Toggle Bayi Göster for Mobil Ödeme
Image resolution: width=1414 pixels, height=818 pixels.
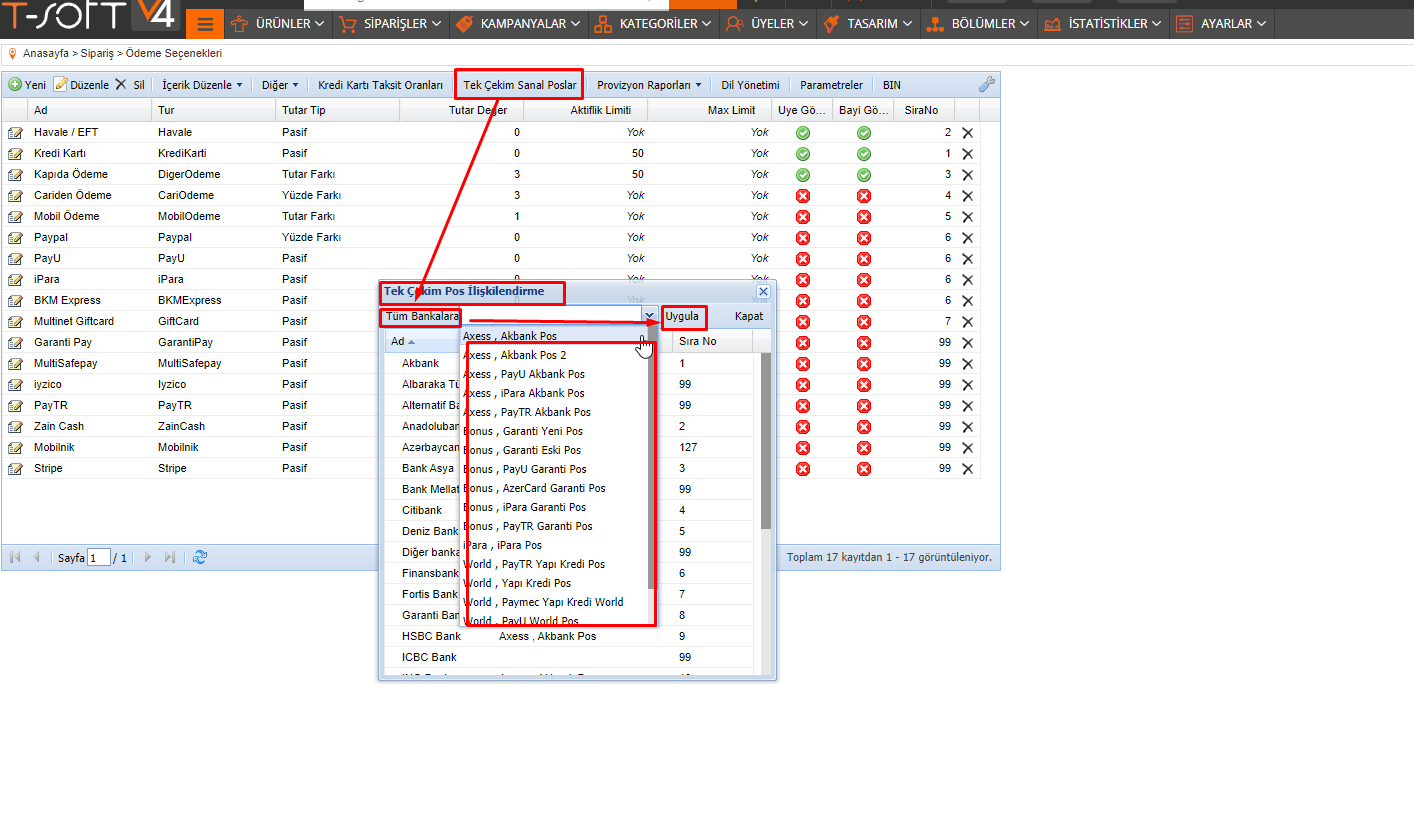[864, 216]
